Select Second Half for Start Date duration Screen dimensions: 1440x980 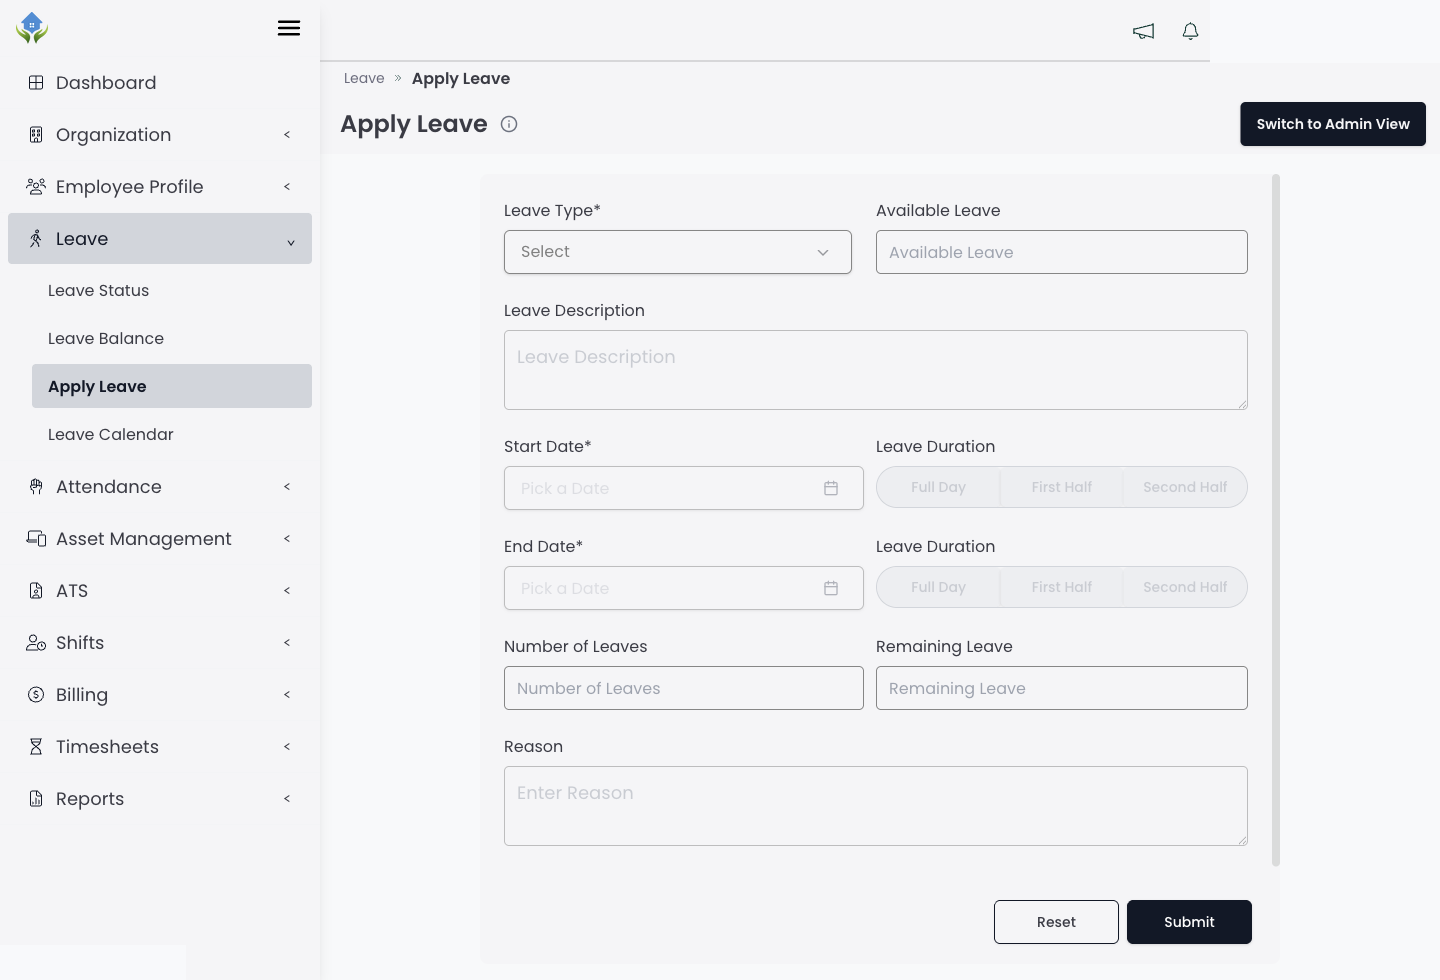1185,487
